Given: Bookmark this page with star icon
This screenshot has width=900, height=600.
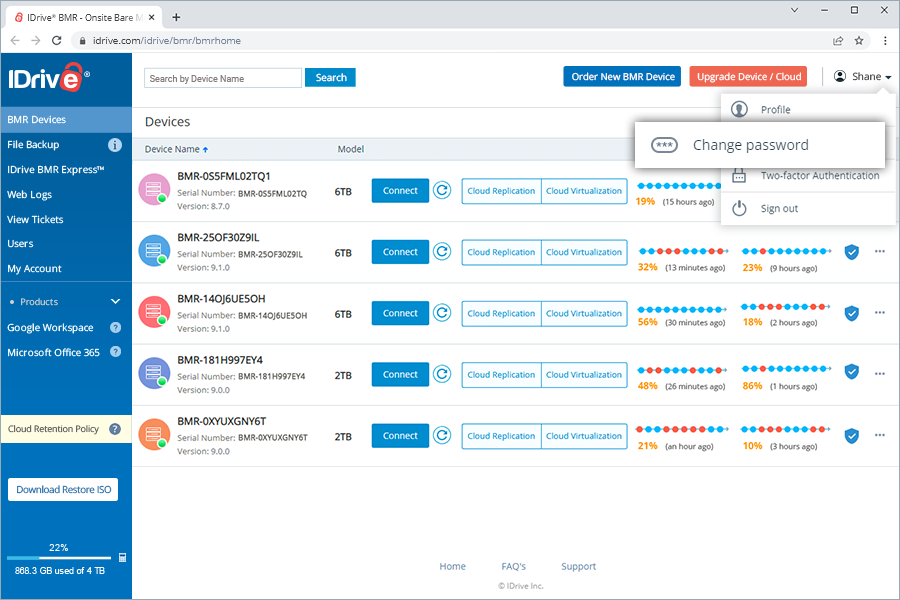Looking at the screenshot, I should coord(859,41).
